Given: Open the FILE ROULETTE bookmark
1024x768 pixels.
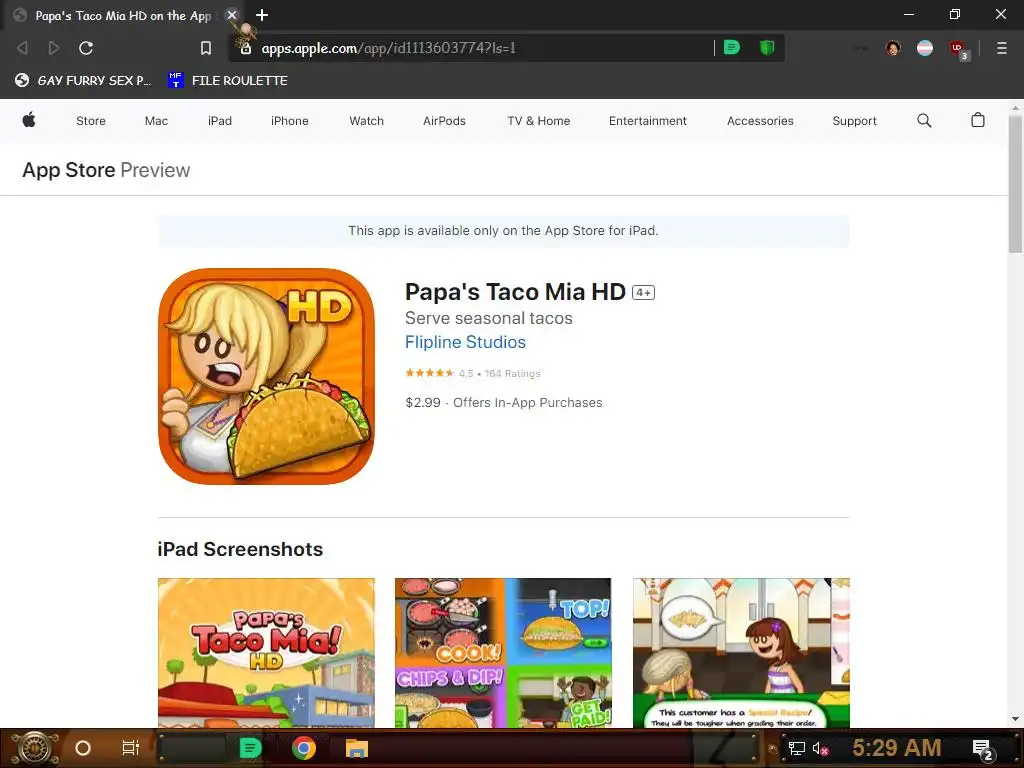Looking at the screenshot, I should pos(228,80).
